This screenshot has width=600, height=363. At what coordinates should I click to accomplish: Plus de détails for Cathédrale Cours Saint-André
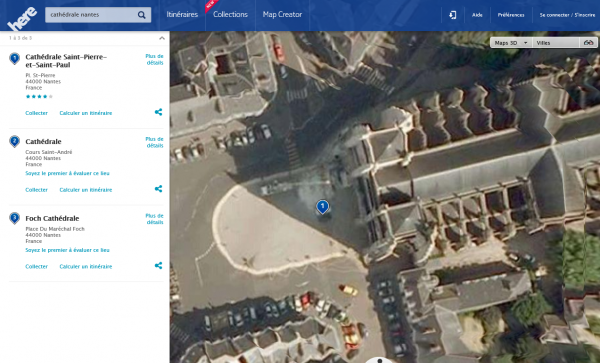[x=155, y=142]
